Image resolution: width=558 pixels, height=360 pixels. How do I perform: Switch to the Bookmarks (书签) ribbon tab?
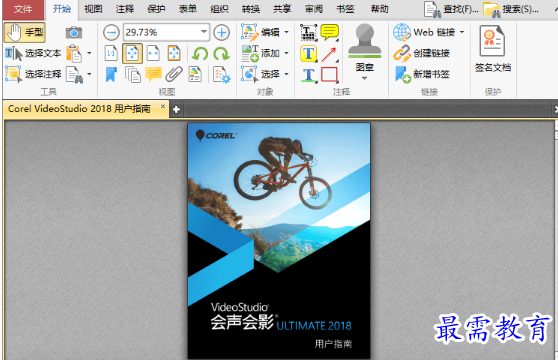[x=345, y=9]
